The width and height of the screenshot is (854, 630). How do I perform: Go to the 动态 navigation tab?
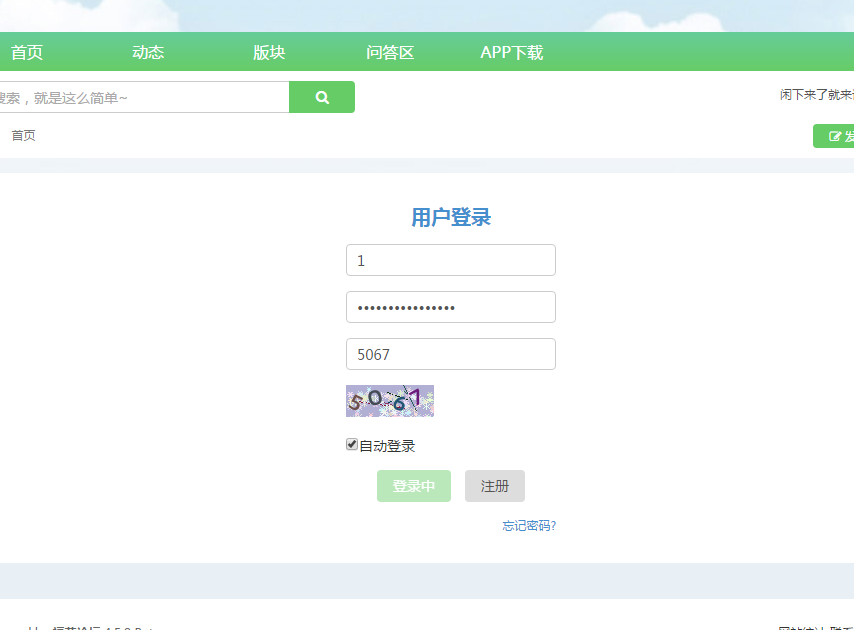click(148, 53)
